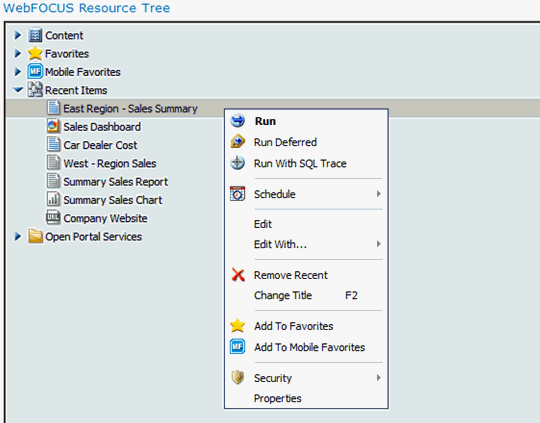540x423 pixels.
Task: Expand the Favorites tree node
Action: coord(18,53)
